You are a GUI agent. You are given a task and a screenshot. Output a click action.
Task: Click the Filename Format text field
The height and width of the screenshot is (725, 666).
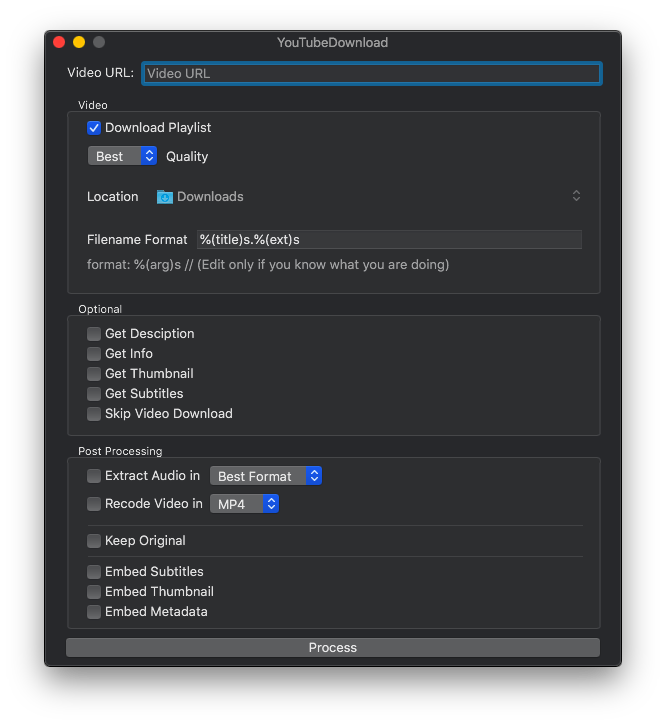point(389,240)
